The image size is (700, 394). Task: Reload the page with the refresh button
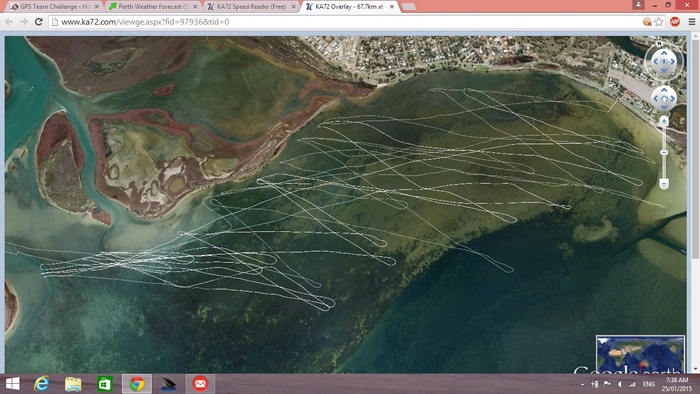click(39, 22)
